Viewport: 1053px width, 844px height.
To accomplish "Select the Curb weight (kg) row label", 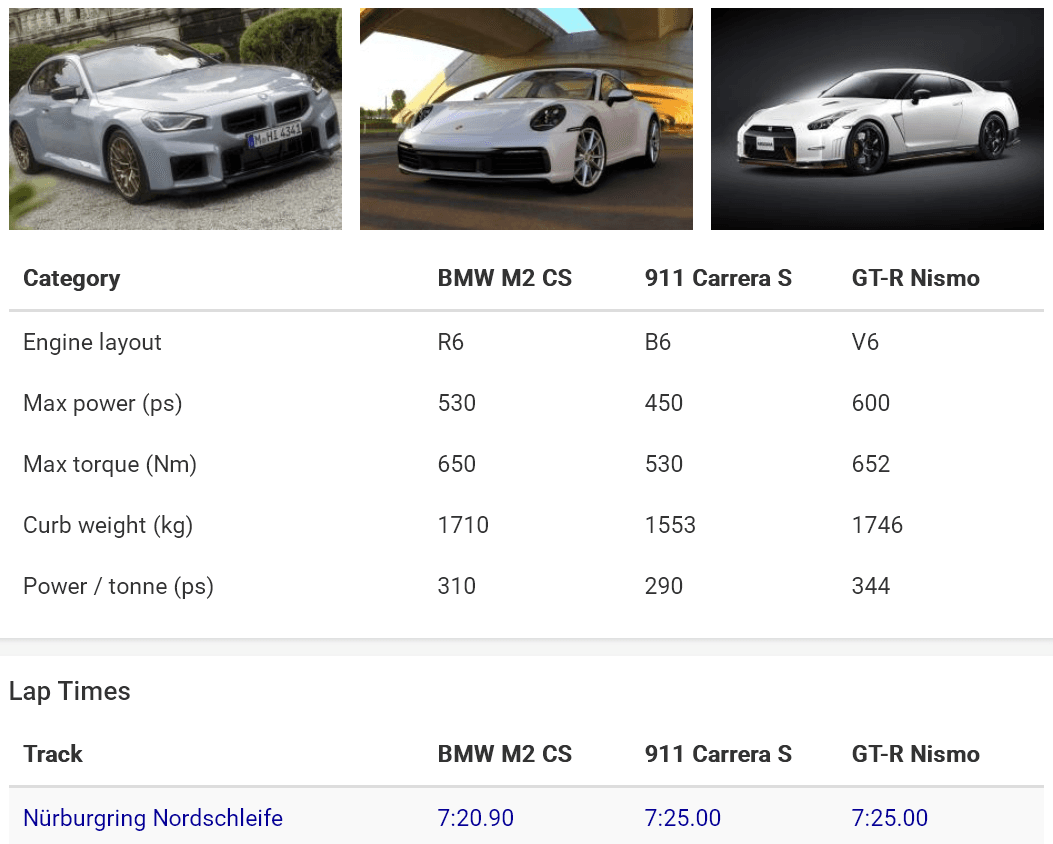I will (108, 525).
